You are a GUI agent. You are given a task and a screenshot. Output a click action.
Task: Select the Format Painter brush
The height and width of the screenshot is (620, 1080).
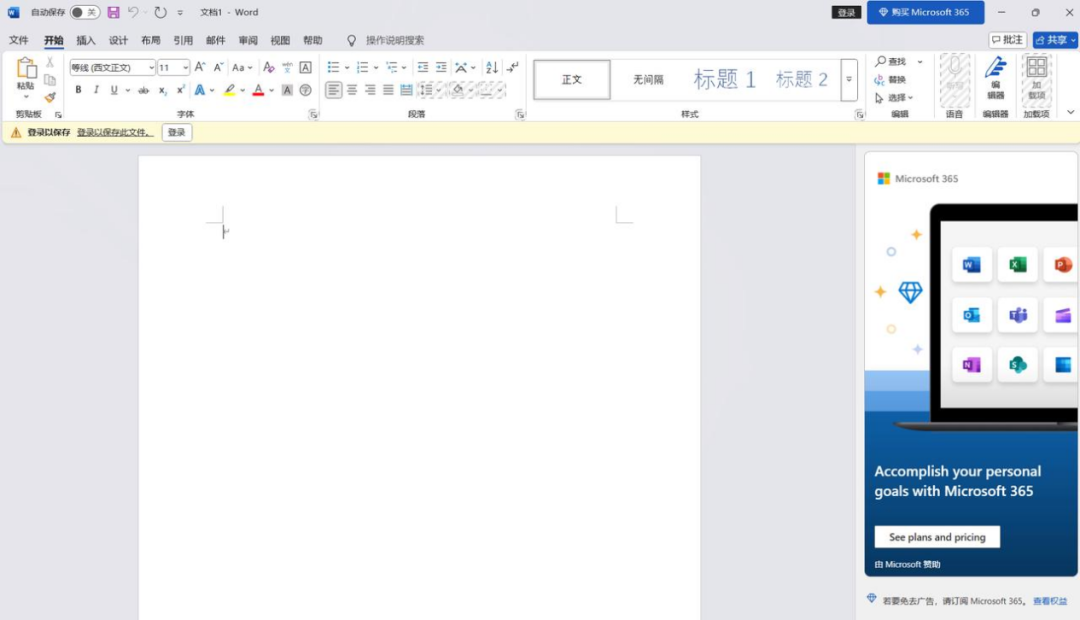pos(50,97)
